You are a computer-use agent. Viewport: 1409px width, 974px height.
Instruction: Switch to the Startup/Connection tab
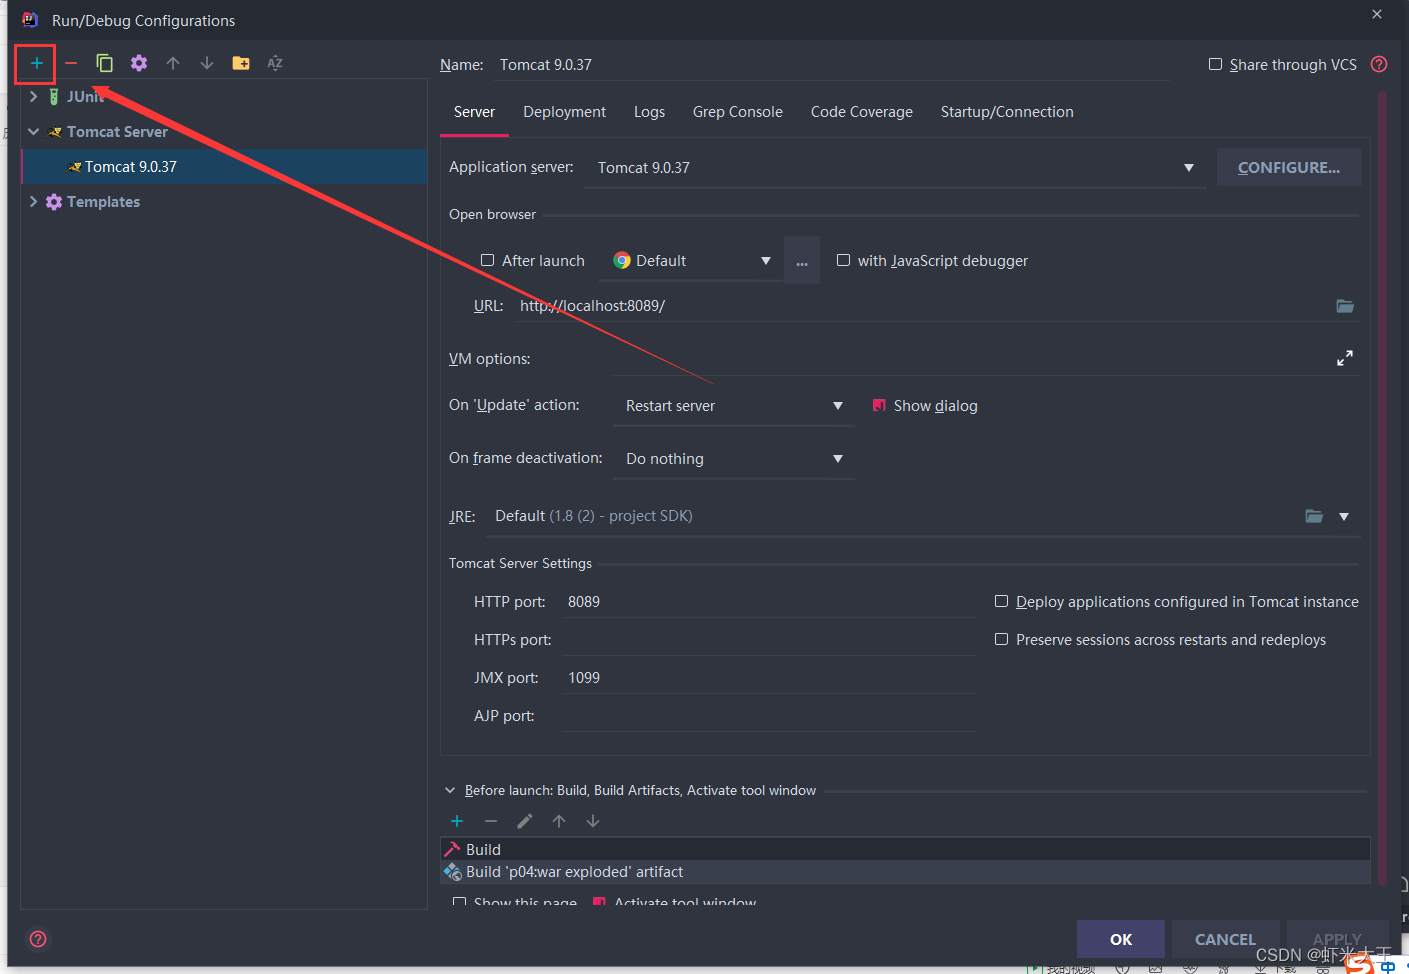click(1007, 112)
